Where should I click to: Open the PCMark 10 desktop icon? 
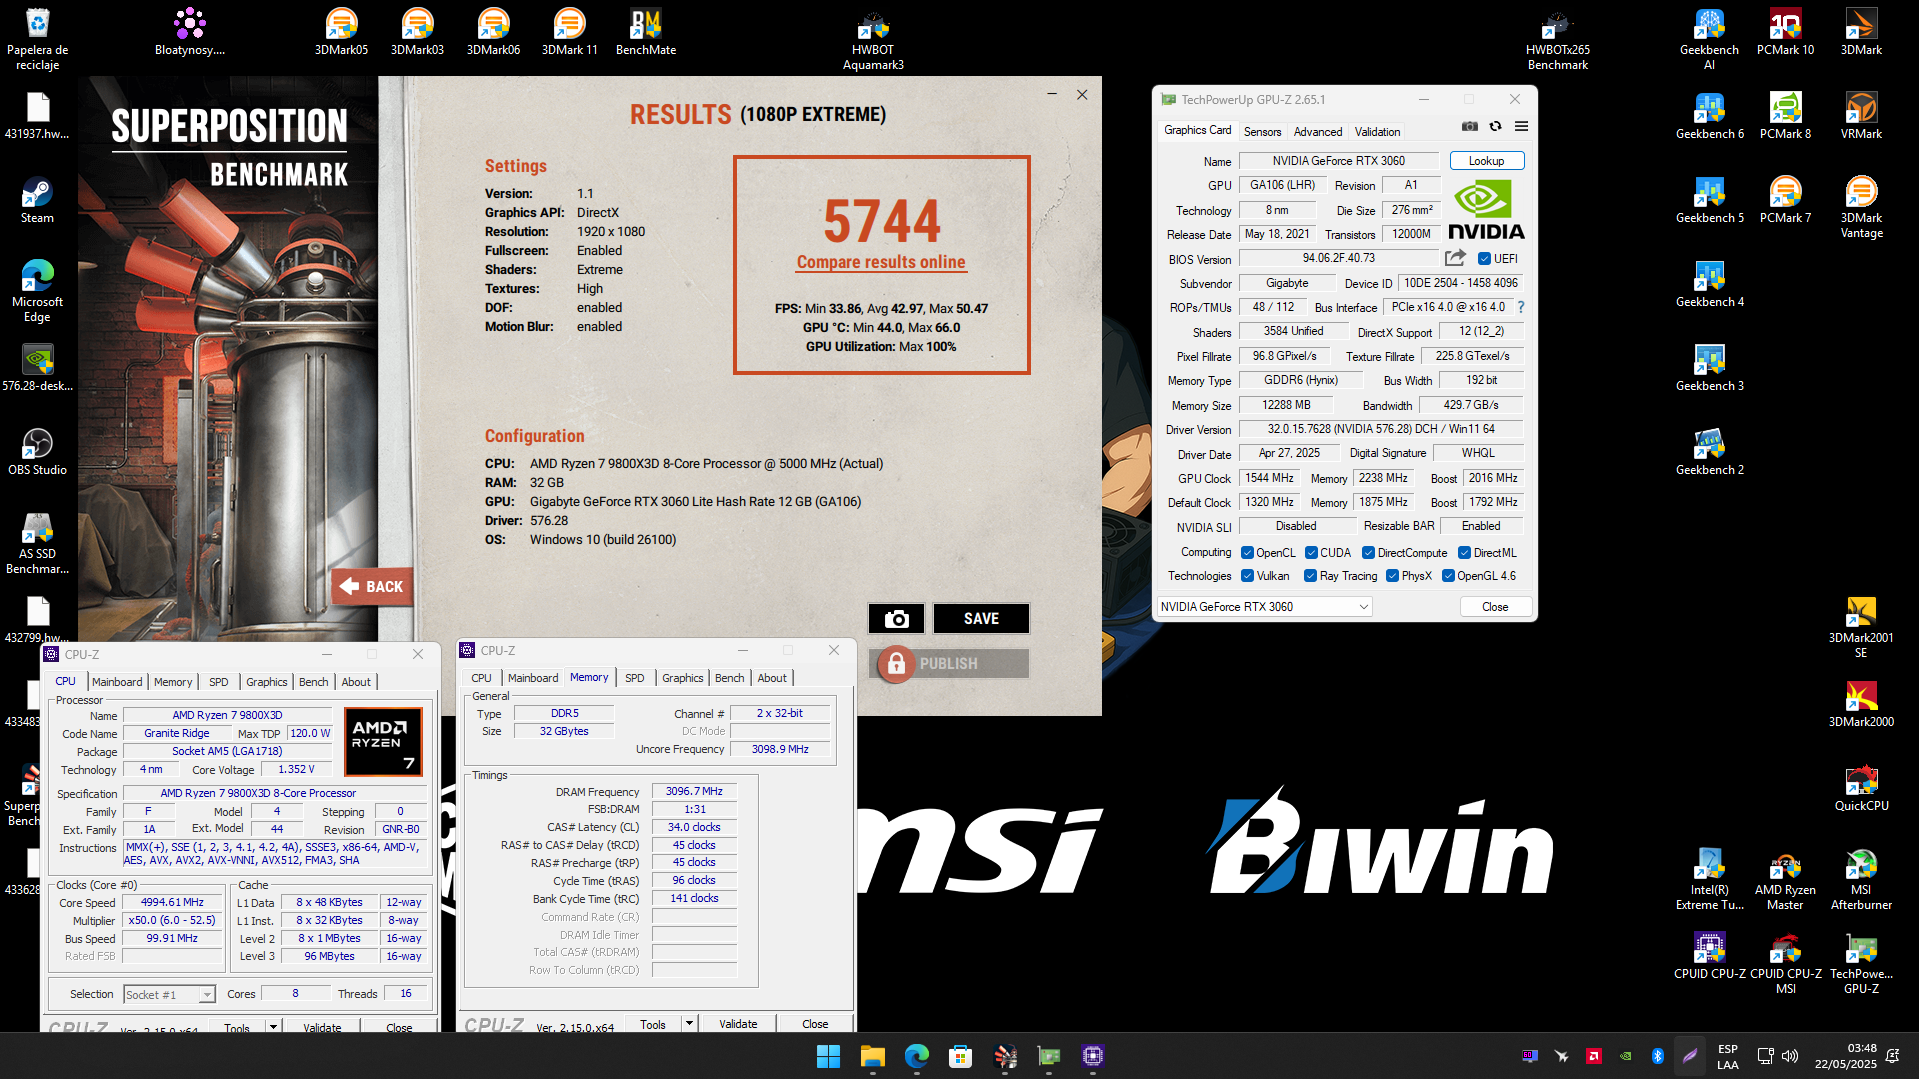click(x=1785, y=32)
